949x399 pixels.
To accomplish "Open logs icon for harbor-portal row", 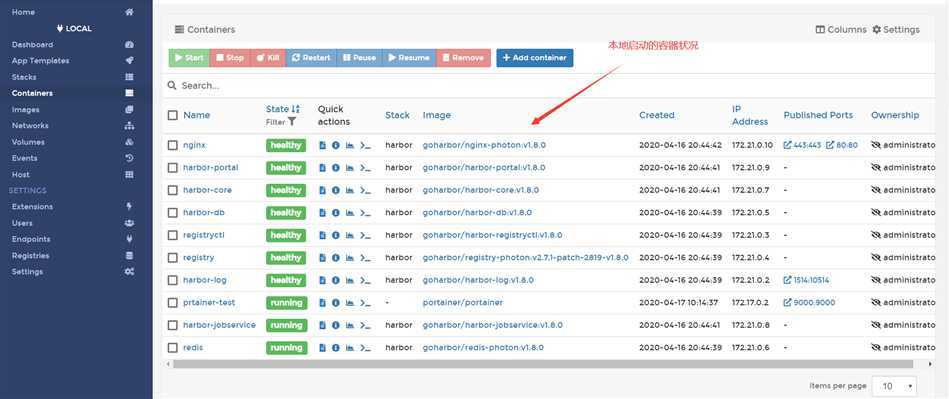I will coord(323,168).
